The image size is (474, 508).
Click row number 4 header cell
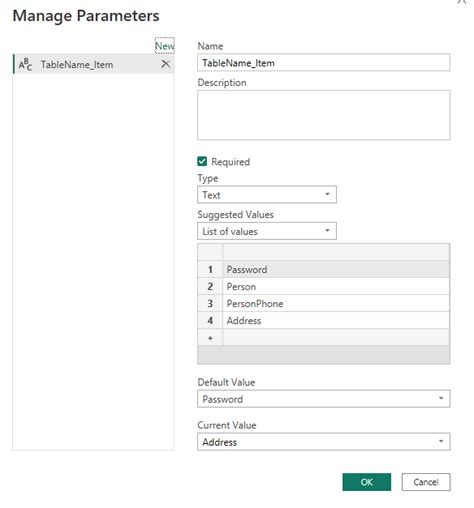coord(210,320)
